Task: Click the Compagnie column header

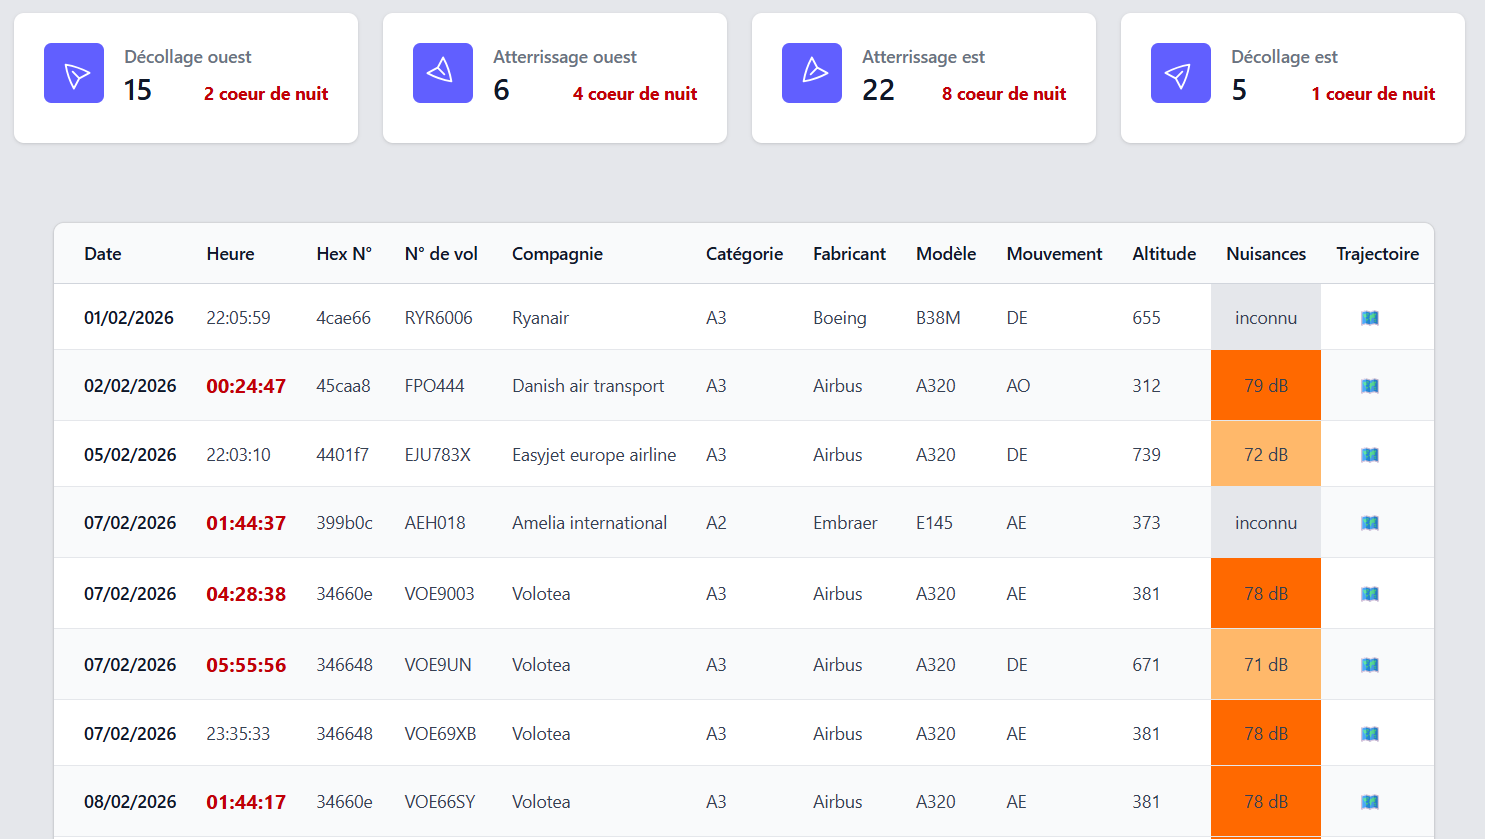Action: 557,253
